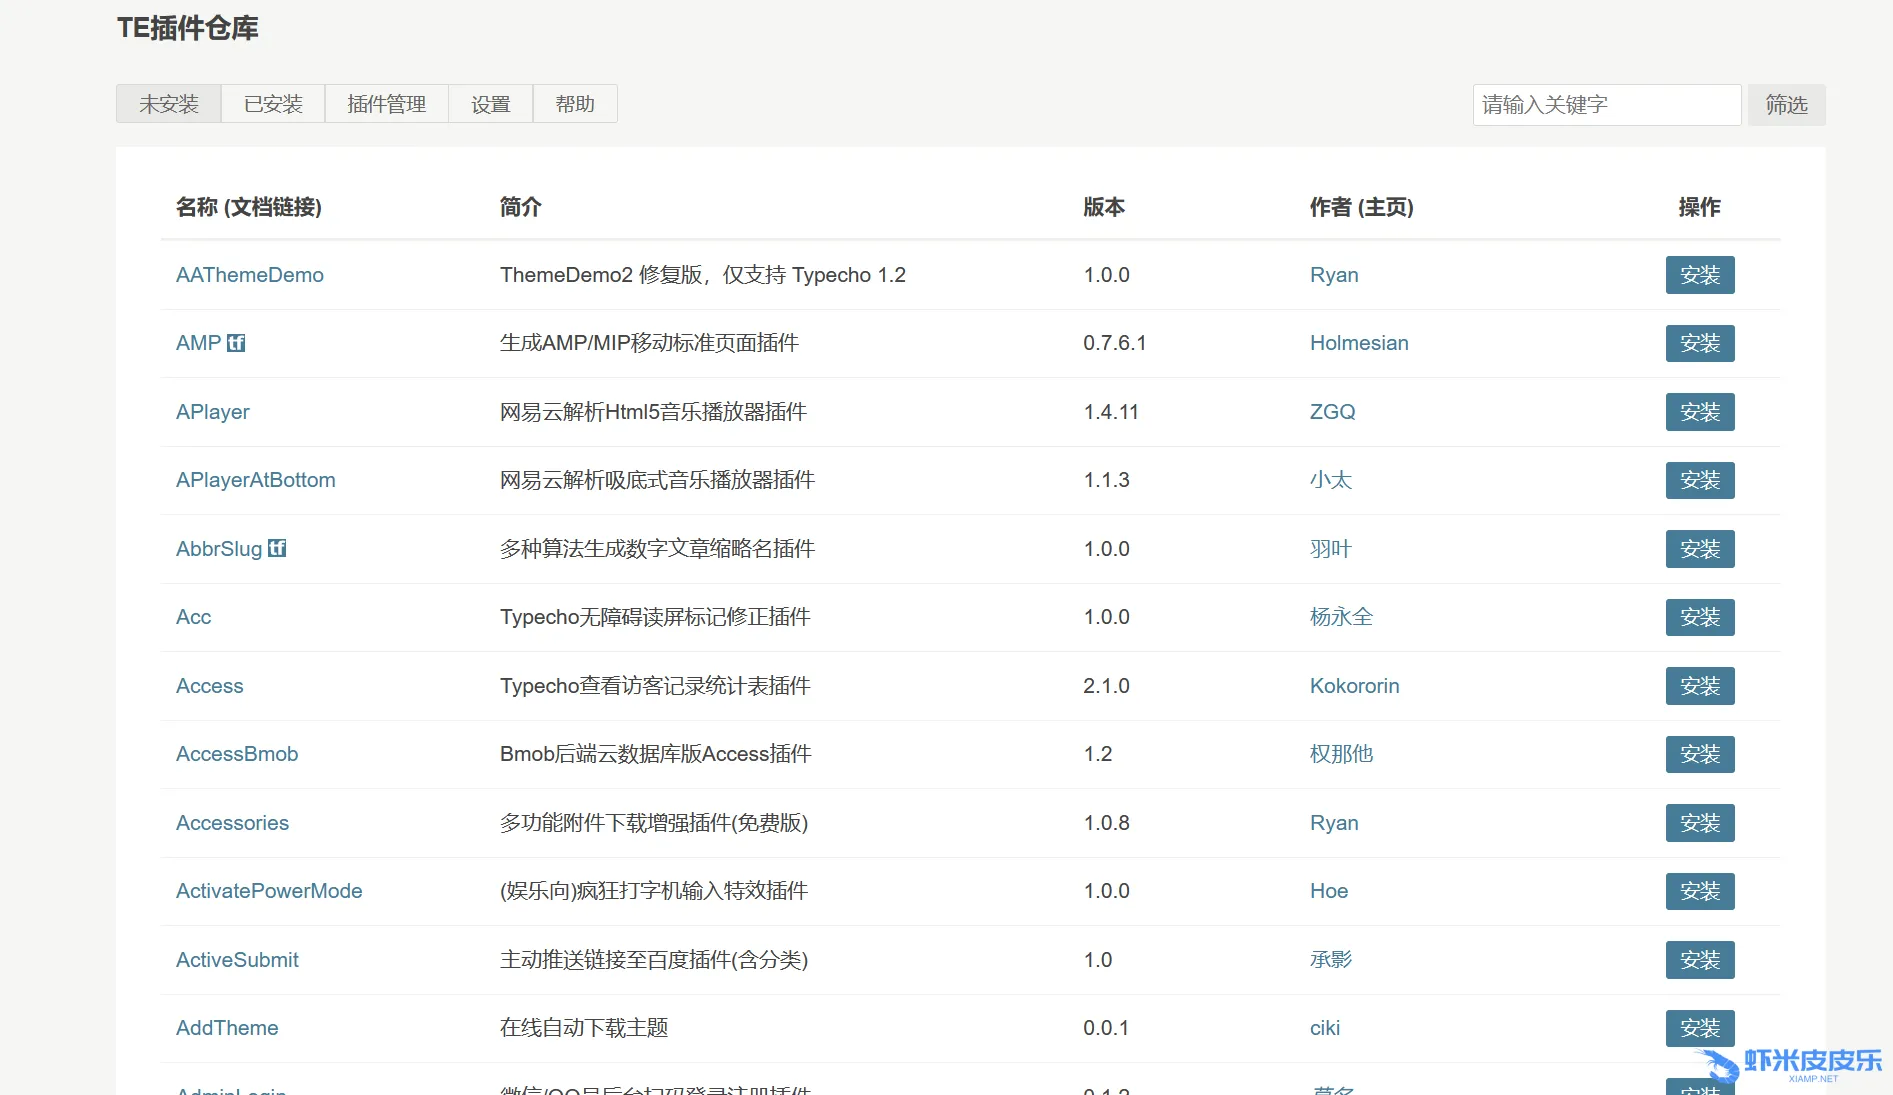Open author 杨永全's homepage link
The width and height of the screenshot is (1893, 1095).
point(1341,617)
